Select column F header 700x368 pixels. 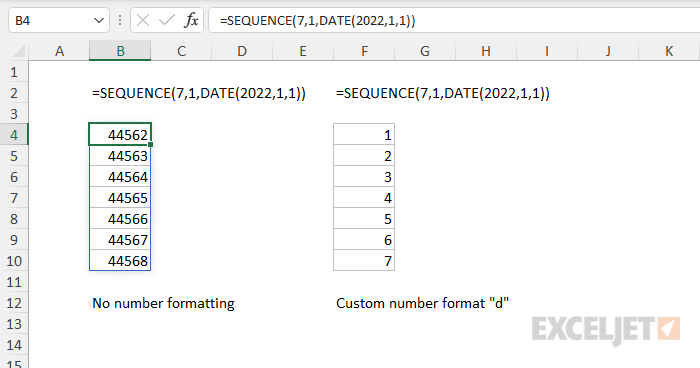click(x=364, y=51)
